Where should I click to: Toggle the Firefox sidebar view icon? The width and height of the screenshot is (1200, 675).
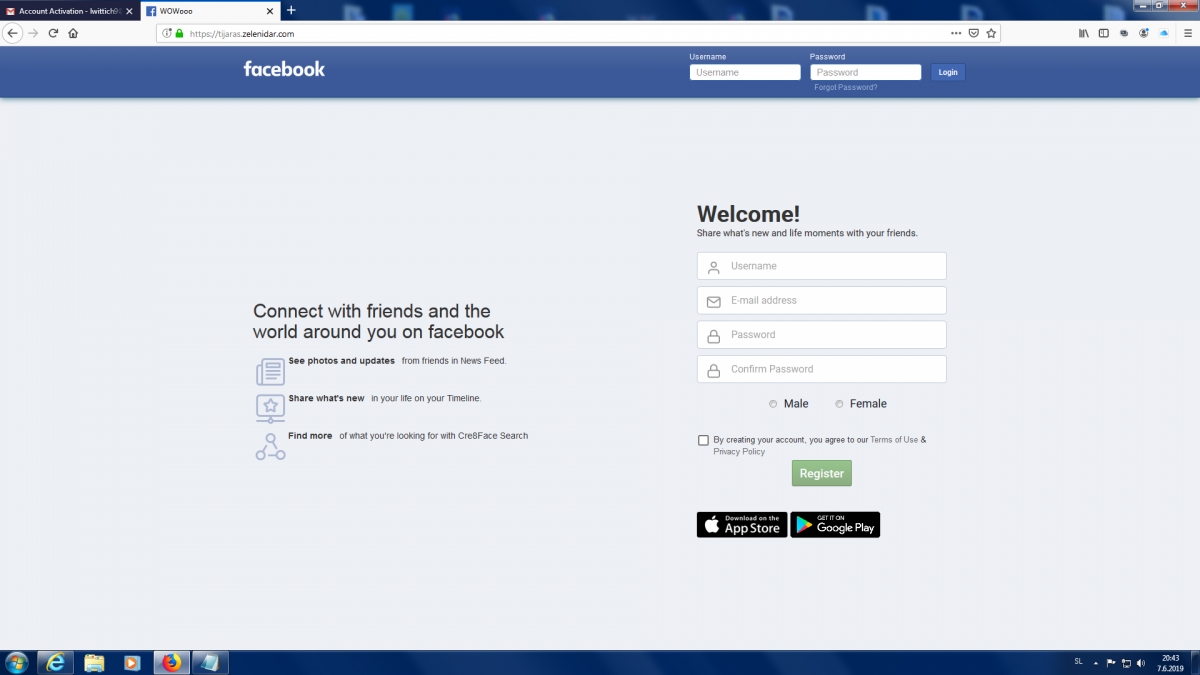coord(1104,33)
